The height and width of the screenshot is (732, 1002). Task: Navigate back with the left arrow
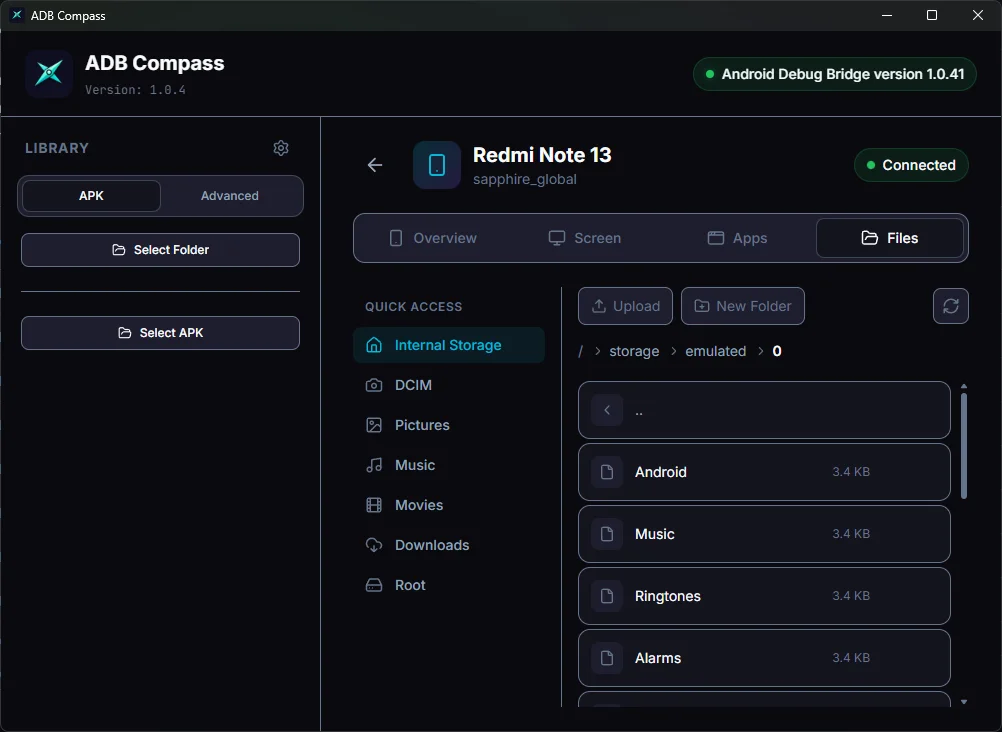point(374,165)
